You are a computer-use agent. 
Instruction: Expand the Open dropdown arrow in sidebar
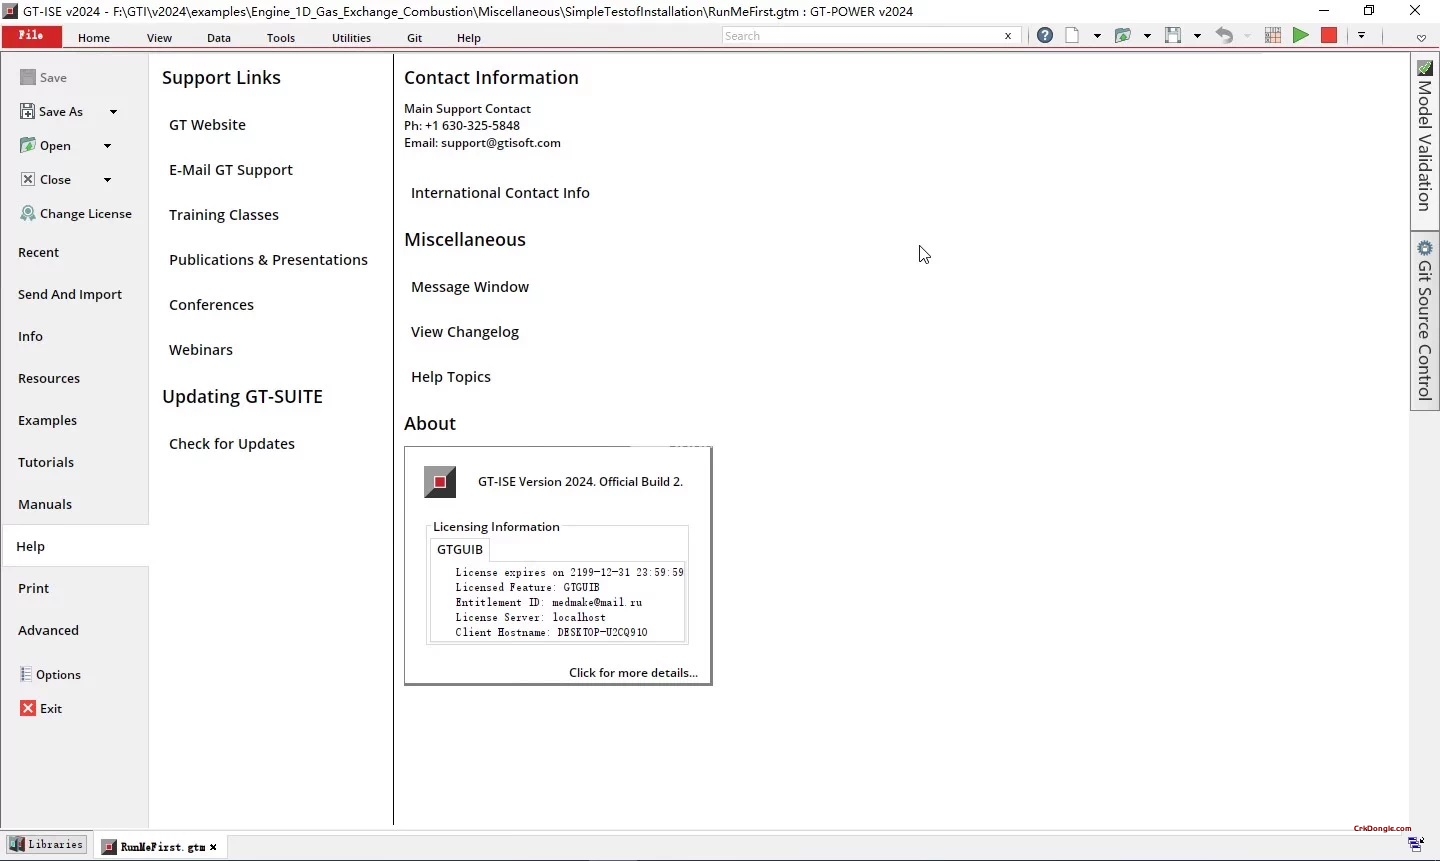107,146
